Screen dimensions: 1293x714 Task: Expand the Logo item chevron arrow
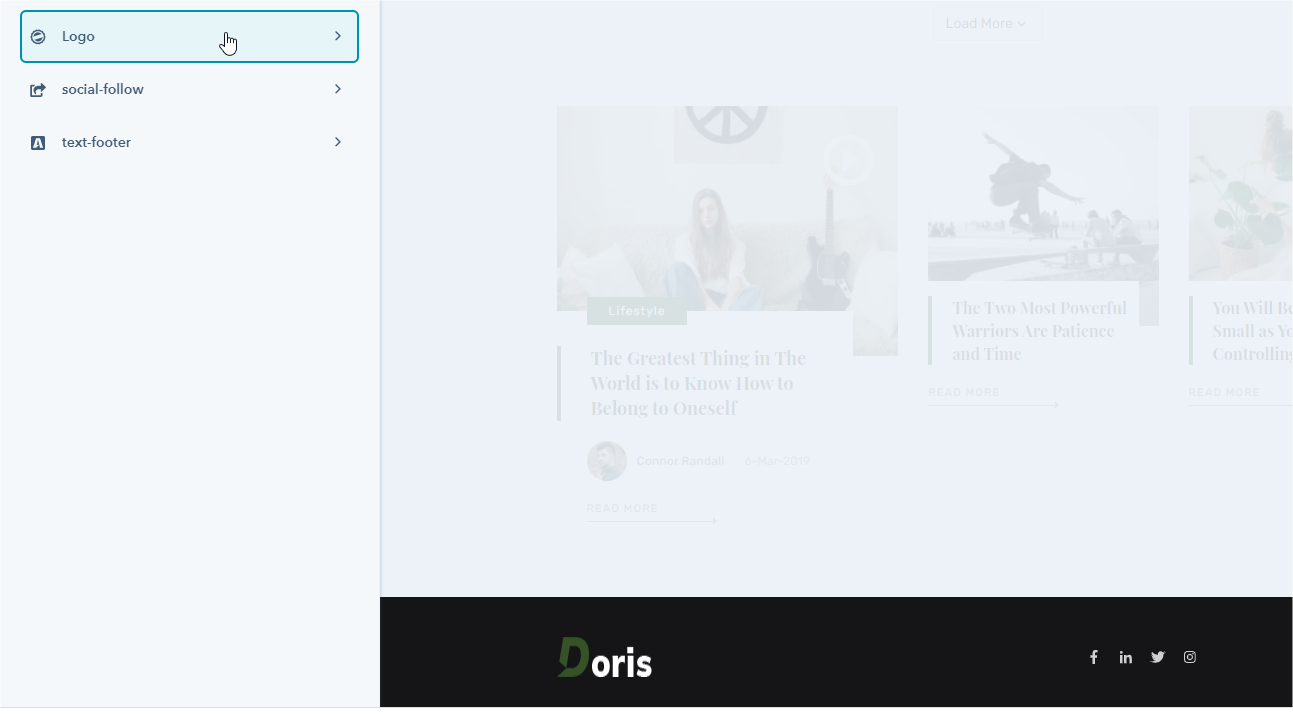coord(338,36)
